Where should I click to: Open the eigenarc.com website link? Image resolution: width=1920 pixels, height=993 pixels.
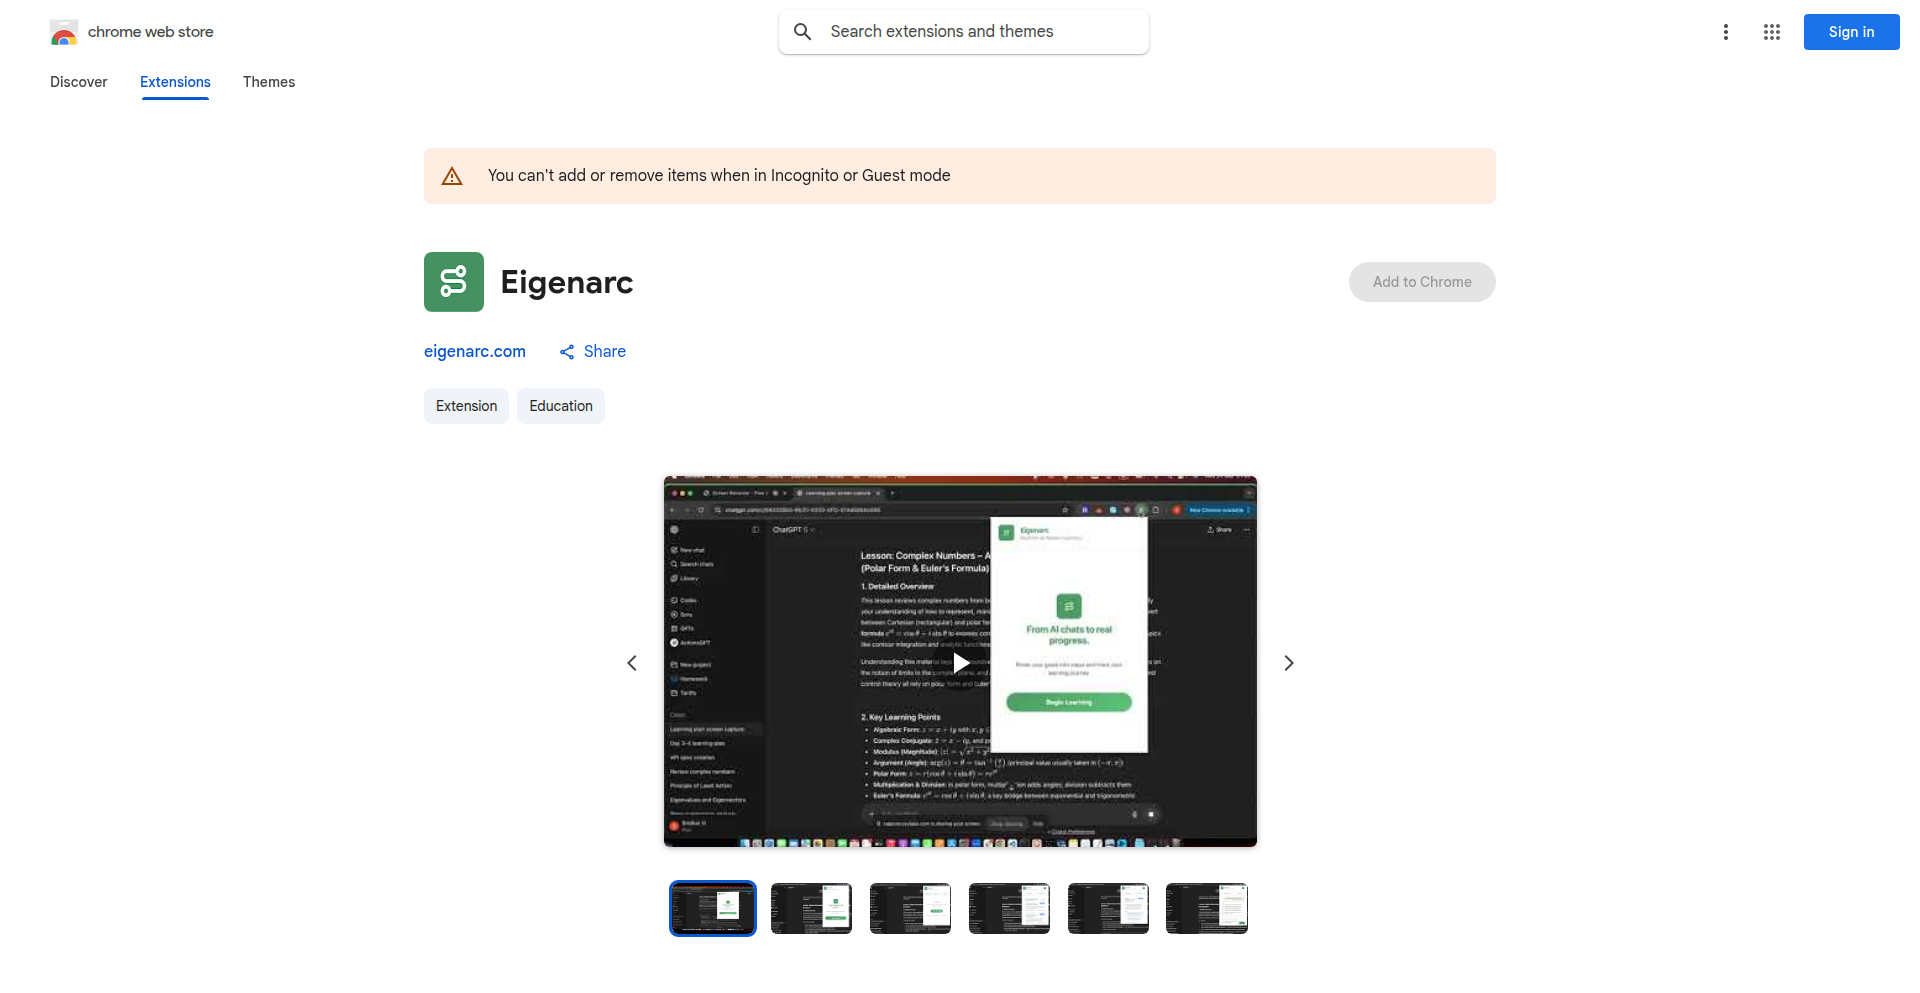[475, 352]
